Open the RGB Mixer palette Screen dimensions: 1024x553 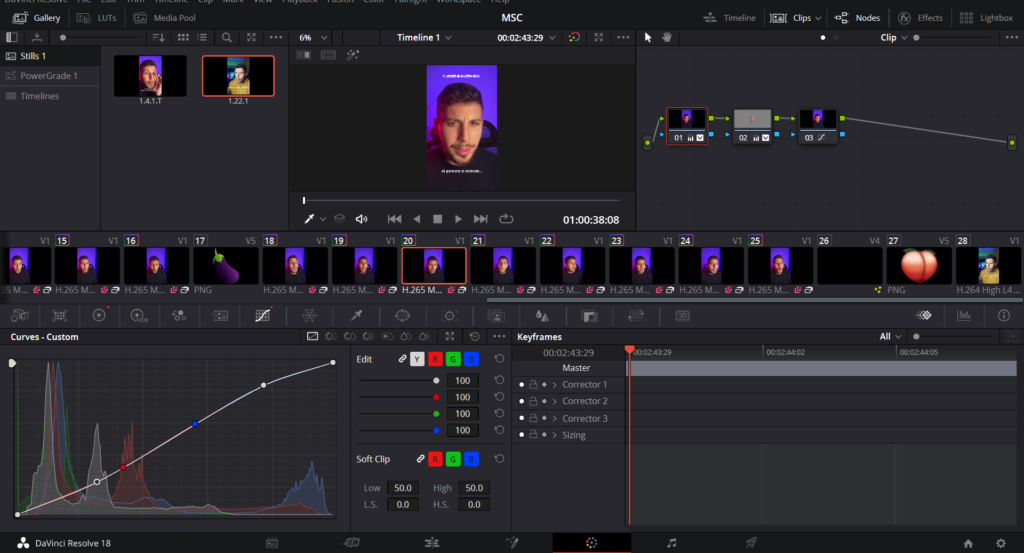click(x=179, y=316)
